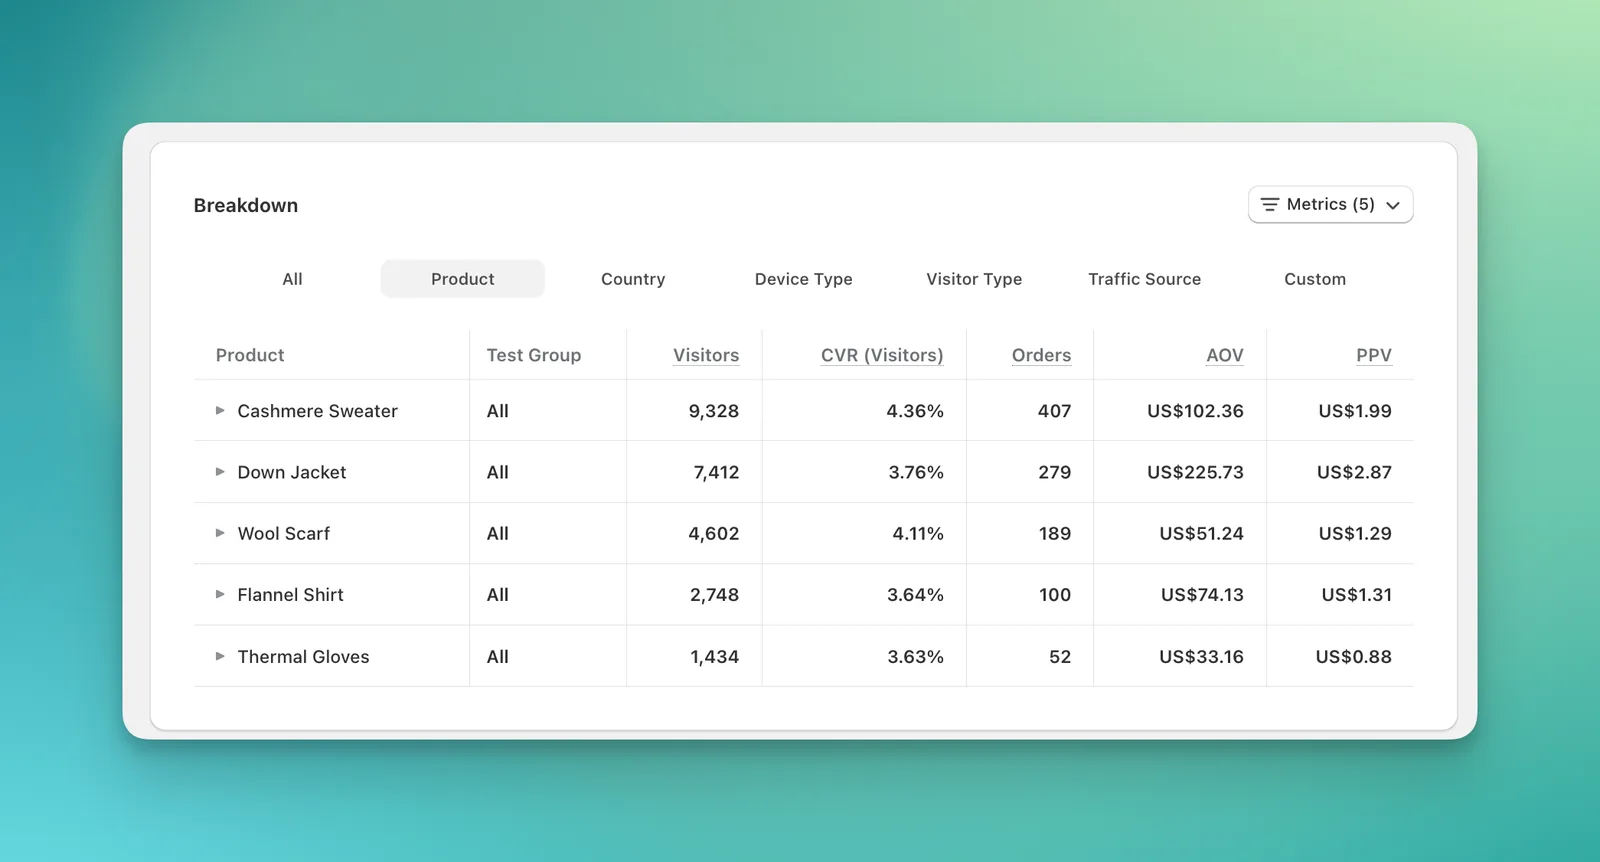Expand the Flannel Shirt row

pos(220,594)
